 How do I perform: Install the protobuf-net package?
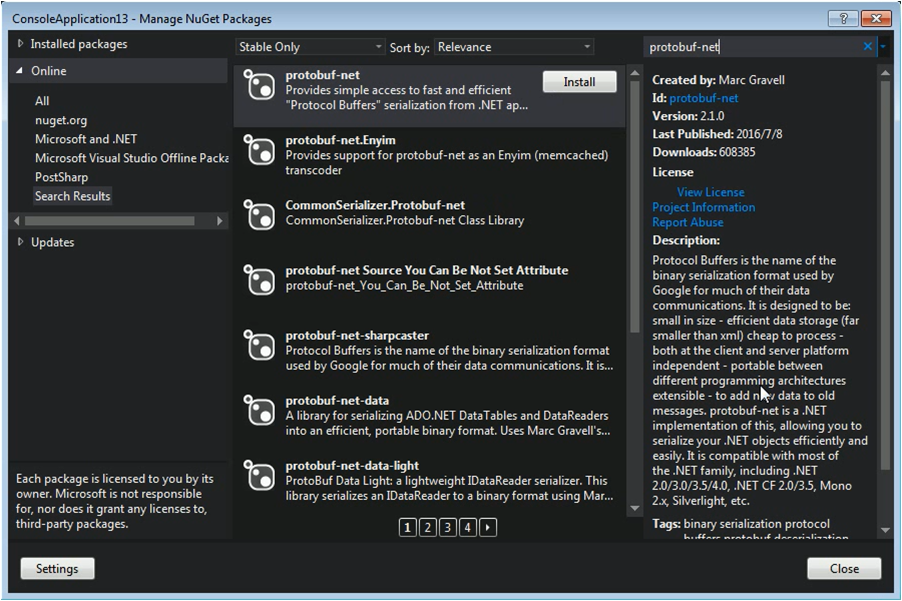579,82
